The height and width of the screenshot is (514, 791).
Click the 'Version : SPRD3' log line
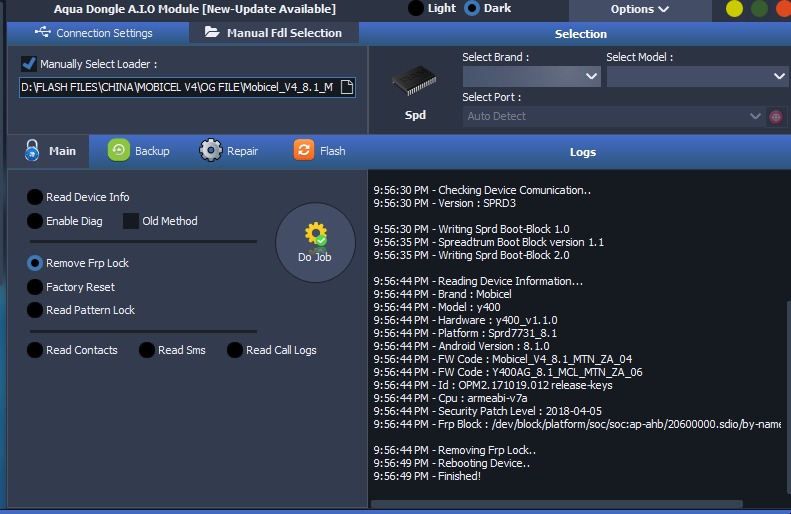pos(444,203)
